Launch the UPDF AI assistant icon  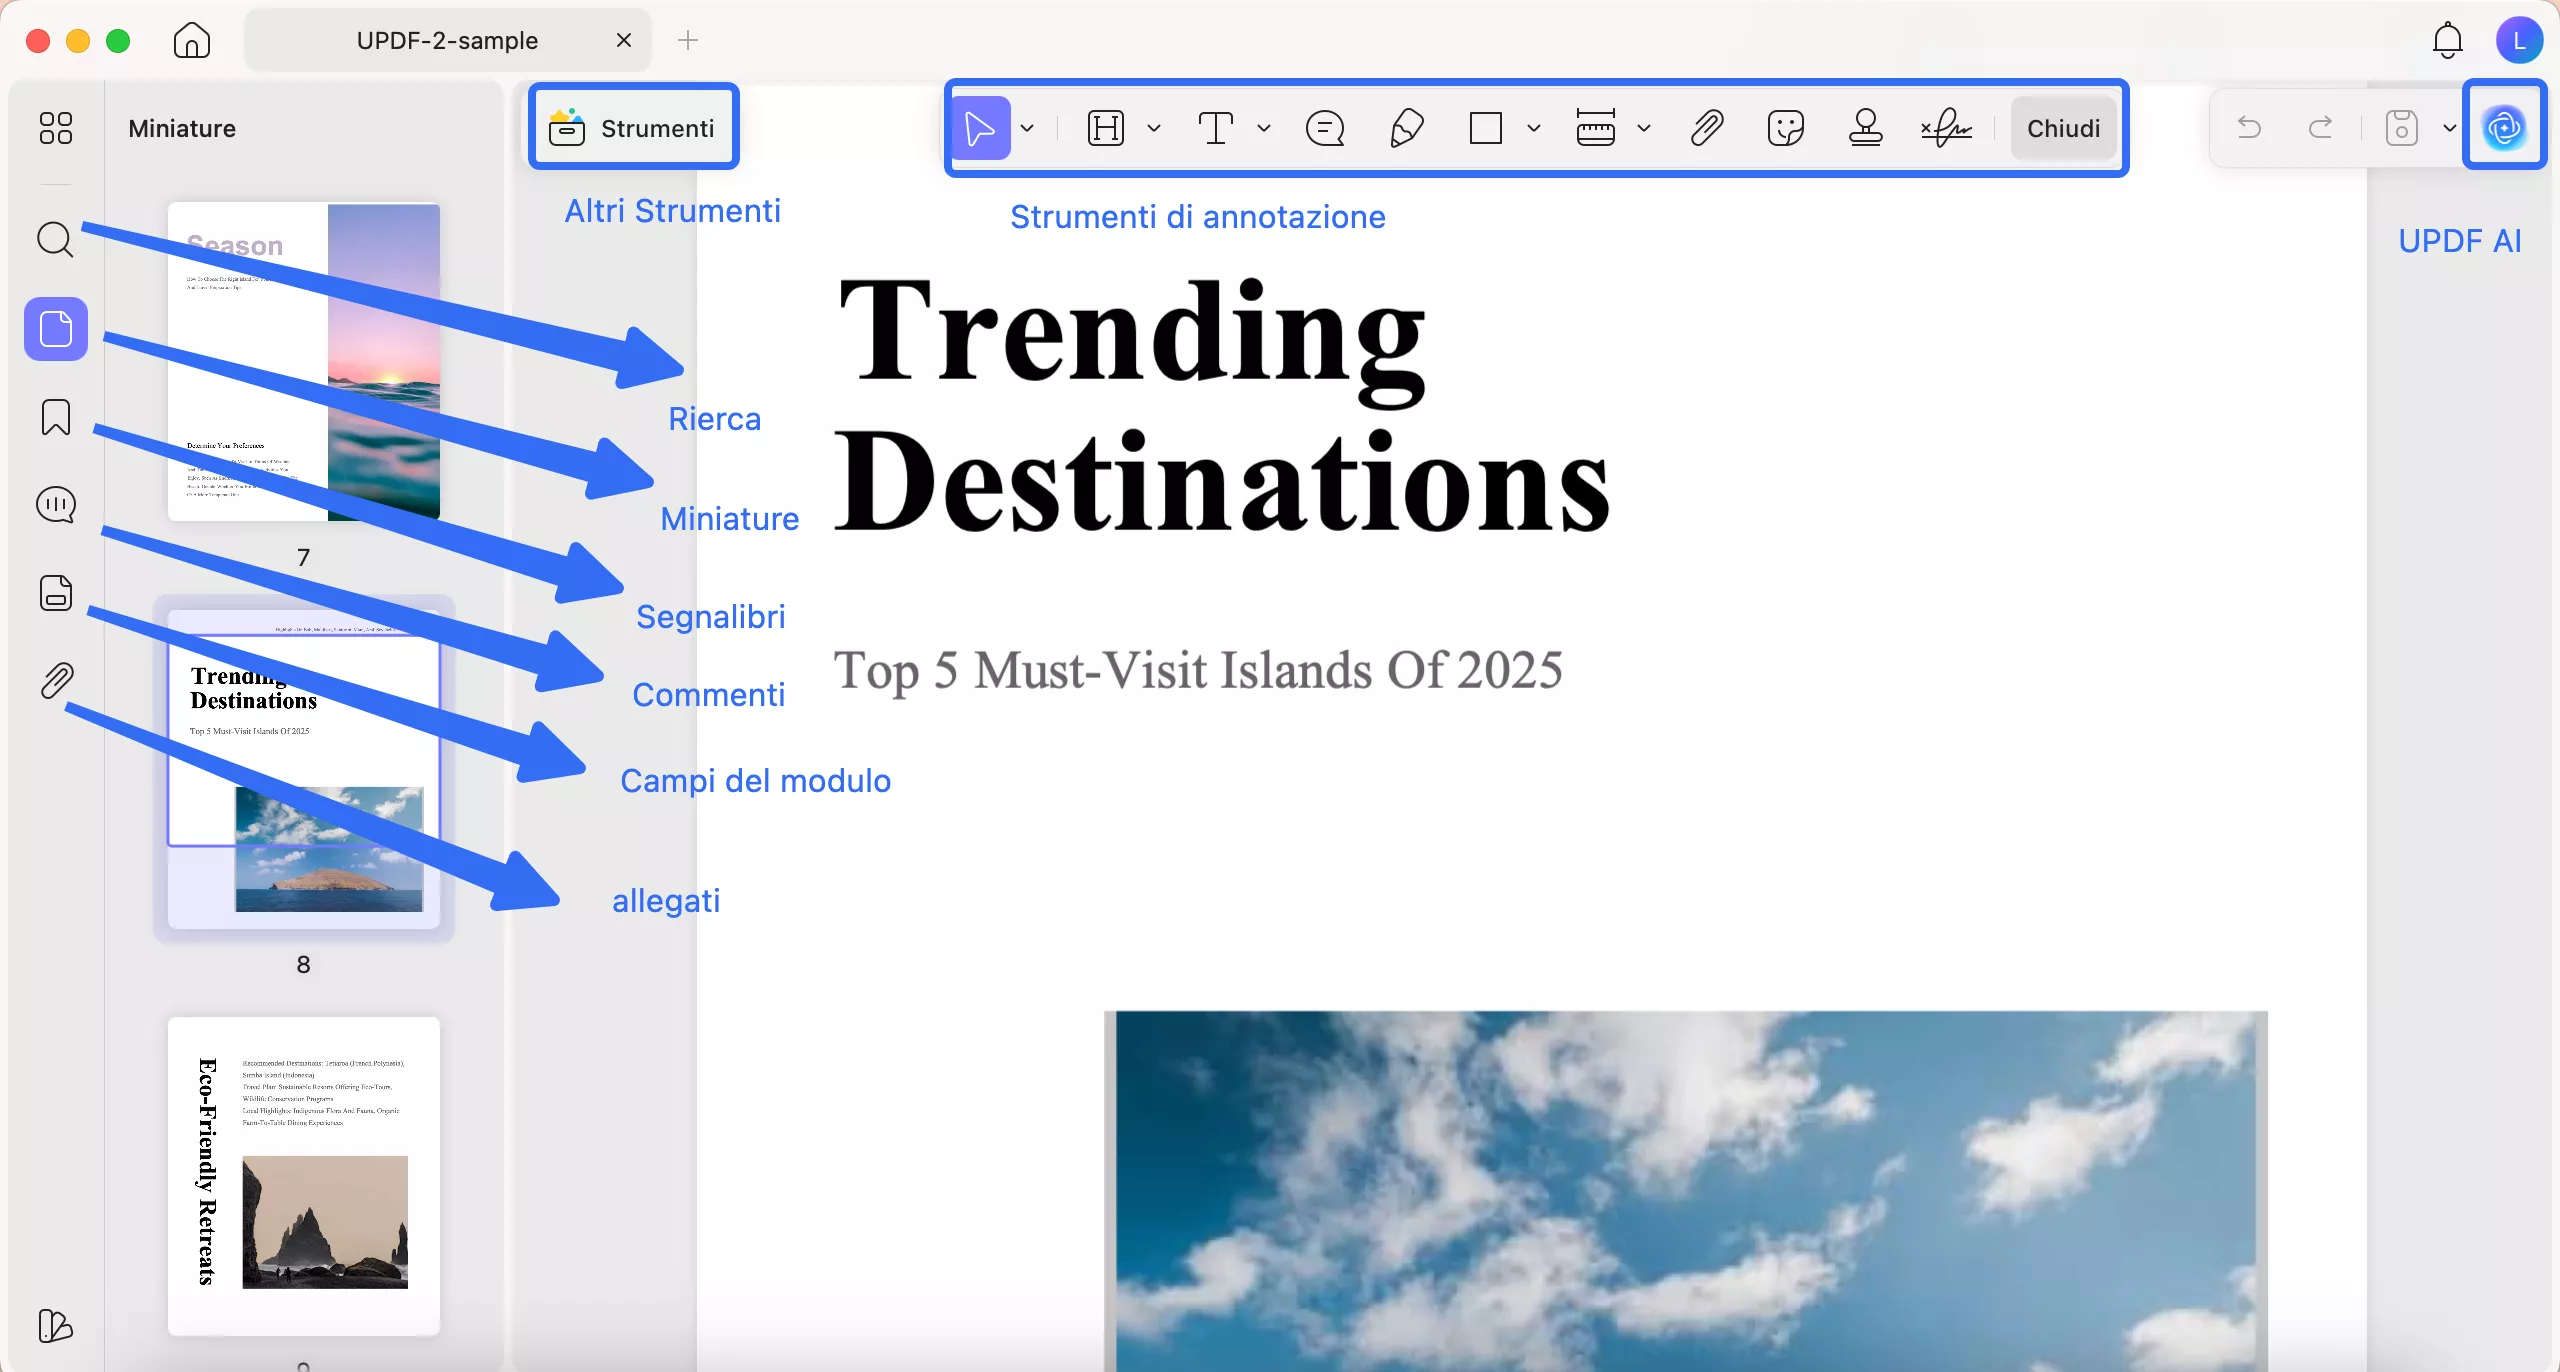pyautogui.click(x=2504, y=127)
